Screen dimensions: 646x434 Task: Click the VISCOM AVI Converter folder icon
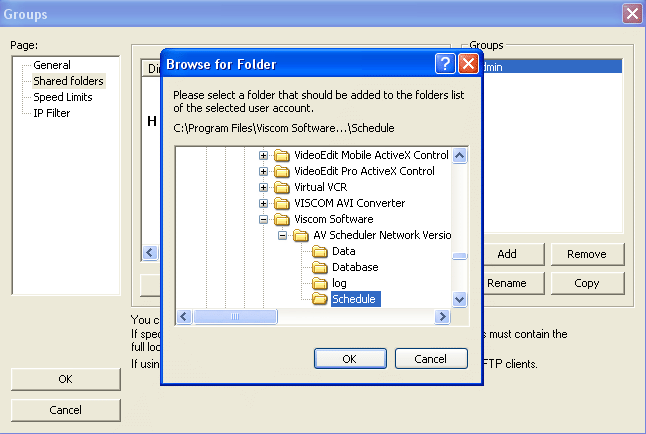[282, 203]
